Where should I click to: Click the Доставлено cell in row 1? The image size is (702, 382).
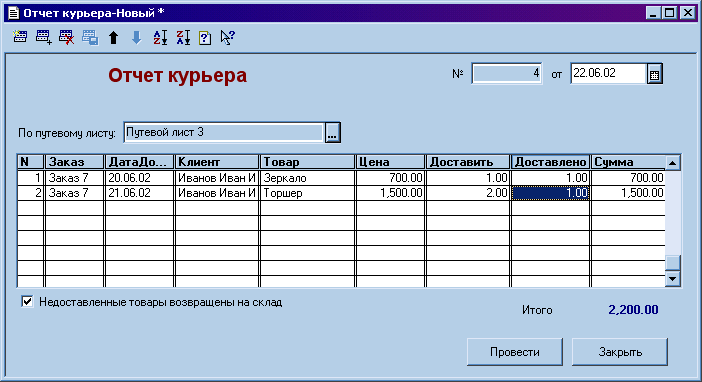click(x=551, y=178)
